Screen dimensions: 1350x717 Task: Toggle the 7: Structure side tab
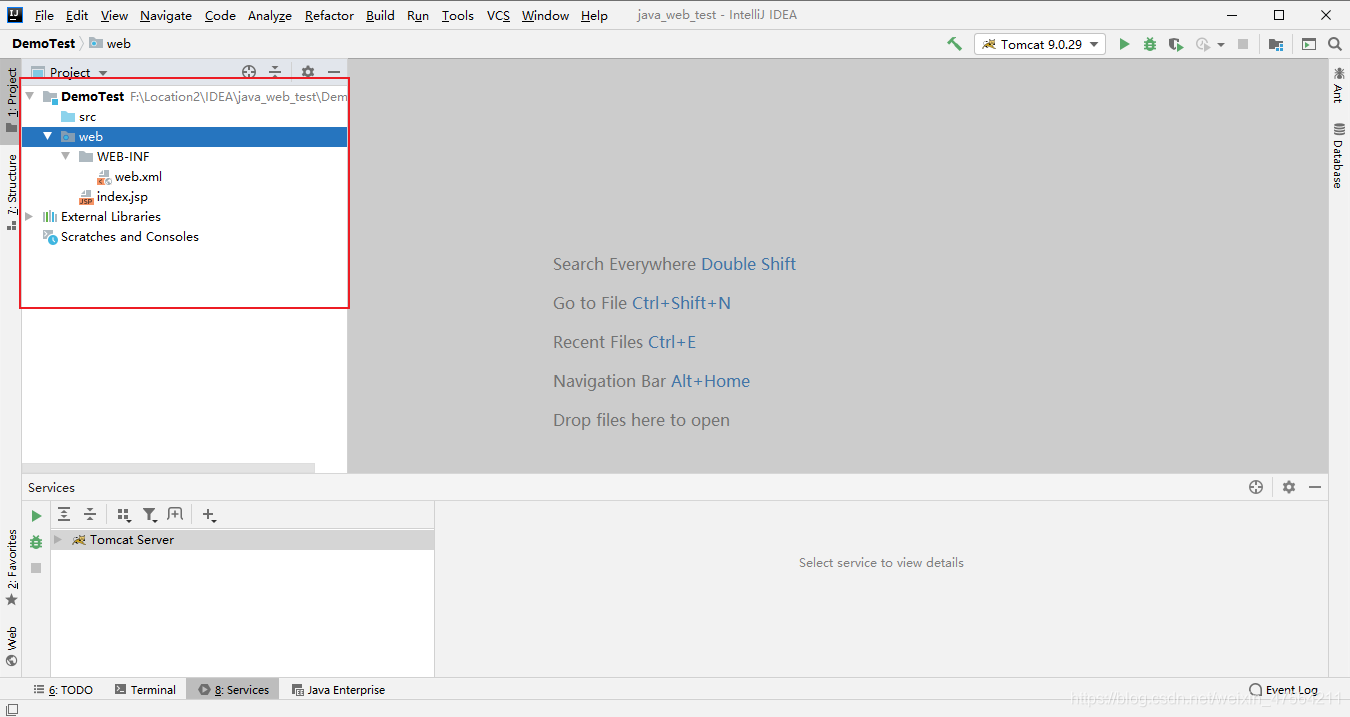[11, 192]
